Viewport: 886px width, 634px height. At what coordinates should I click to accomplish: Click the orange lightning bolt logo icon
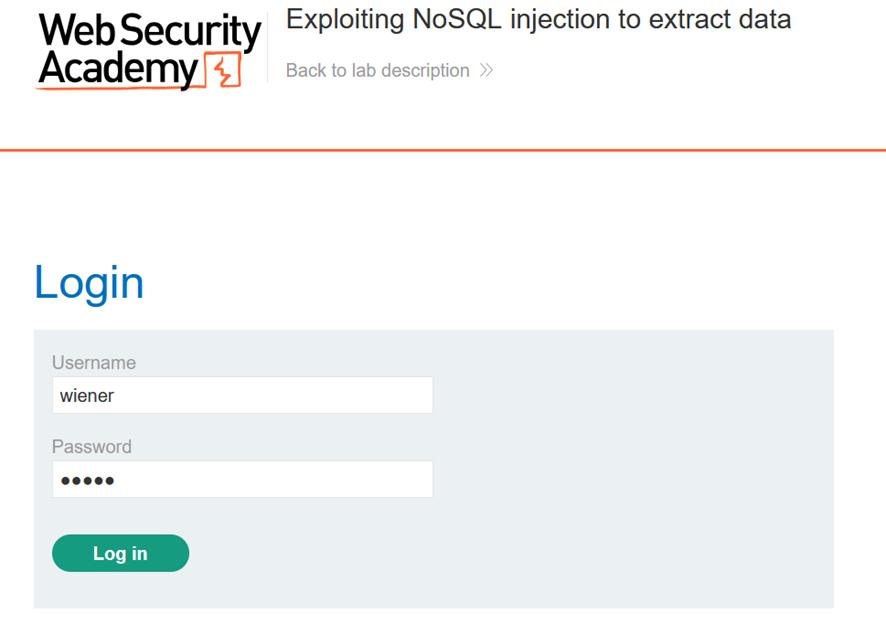pos(223,70)
